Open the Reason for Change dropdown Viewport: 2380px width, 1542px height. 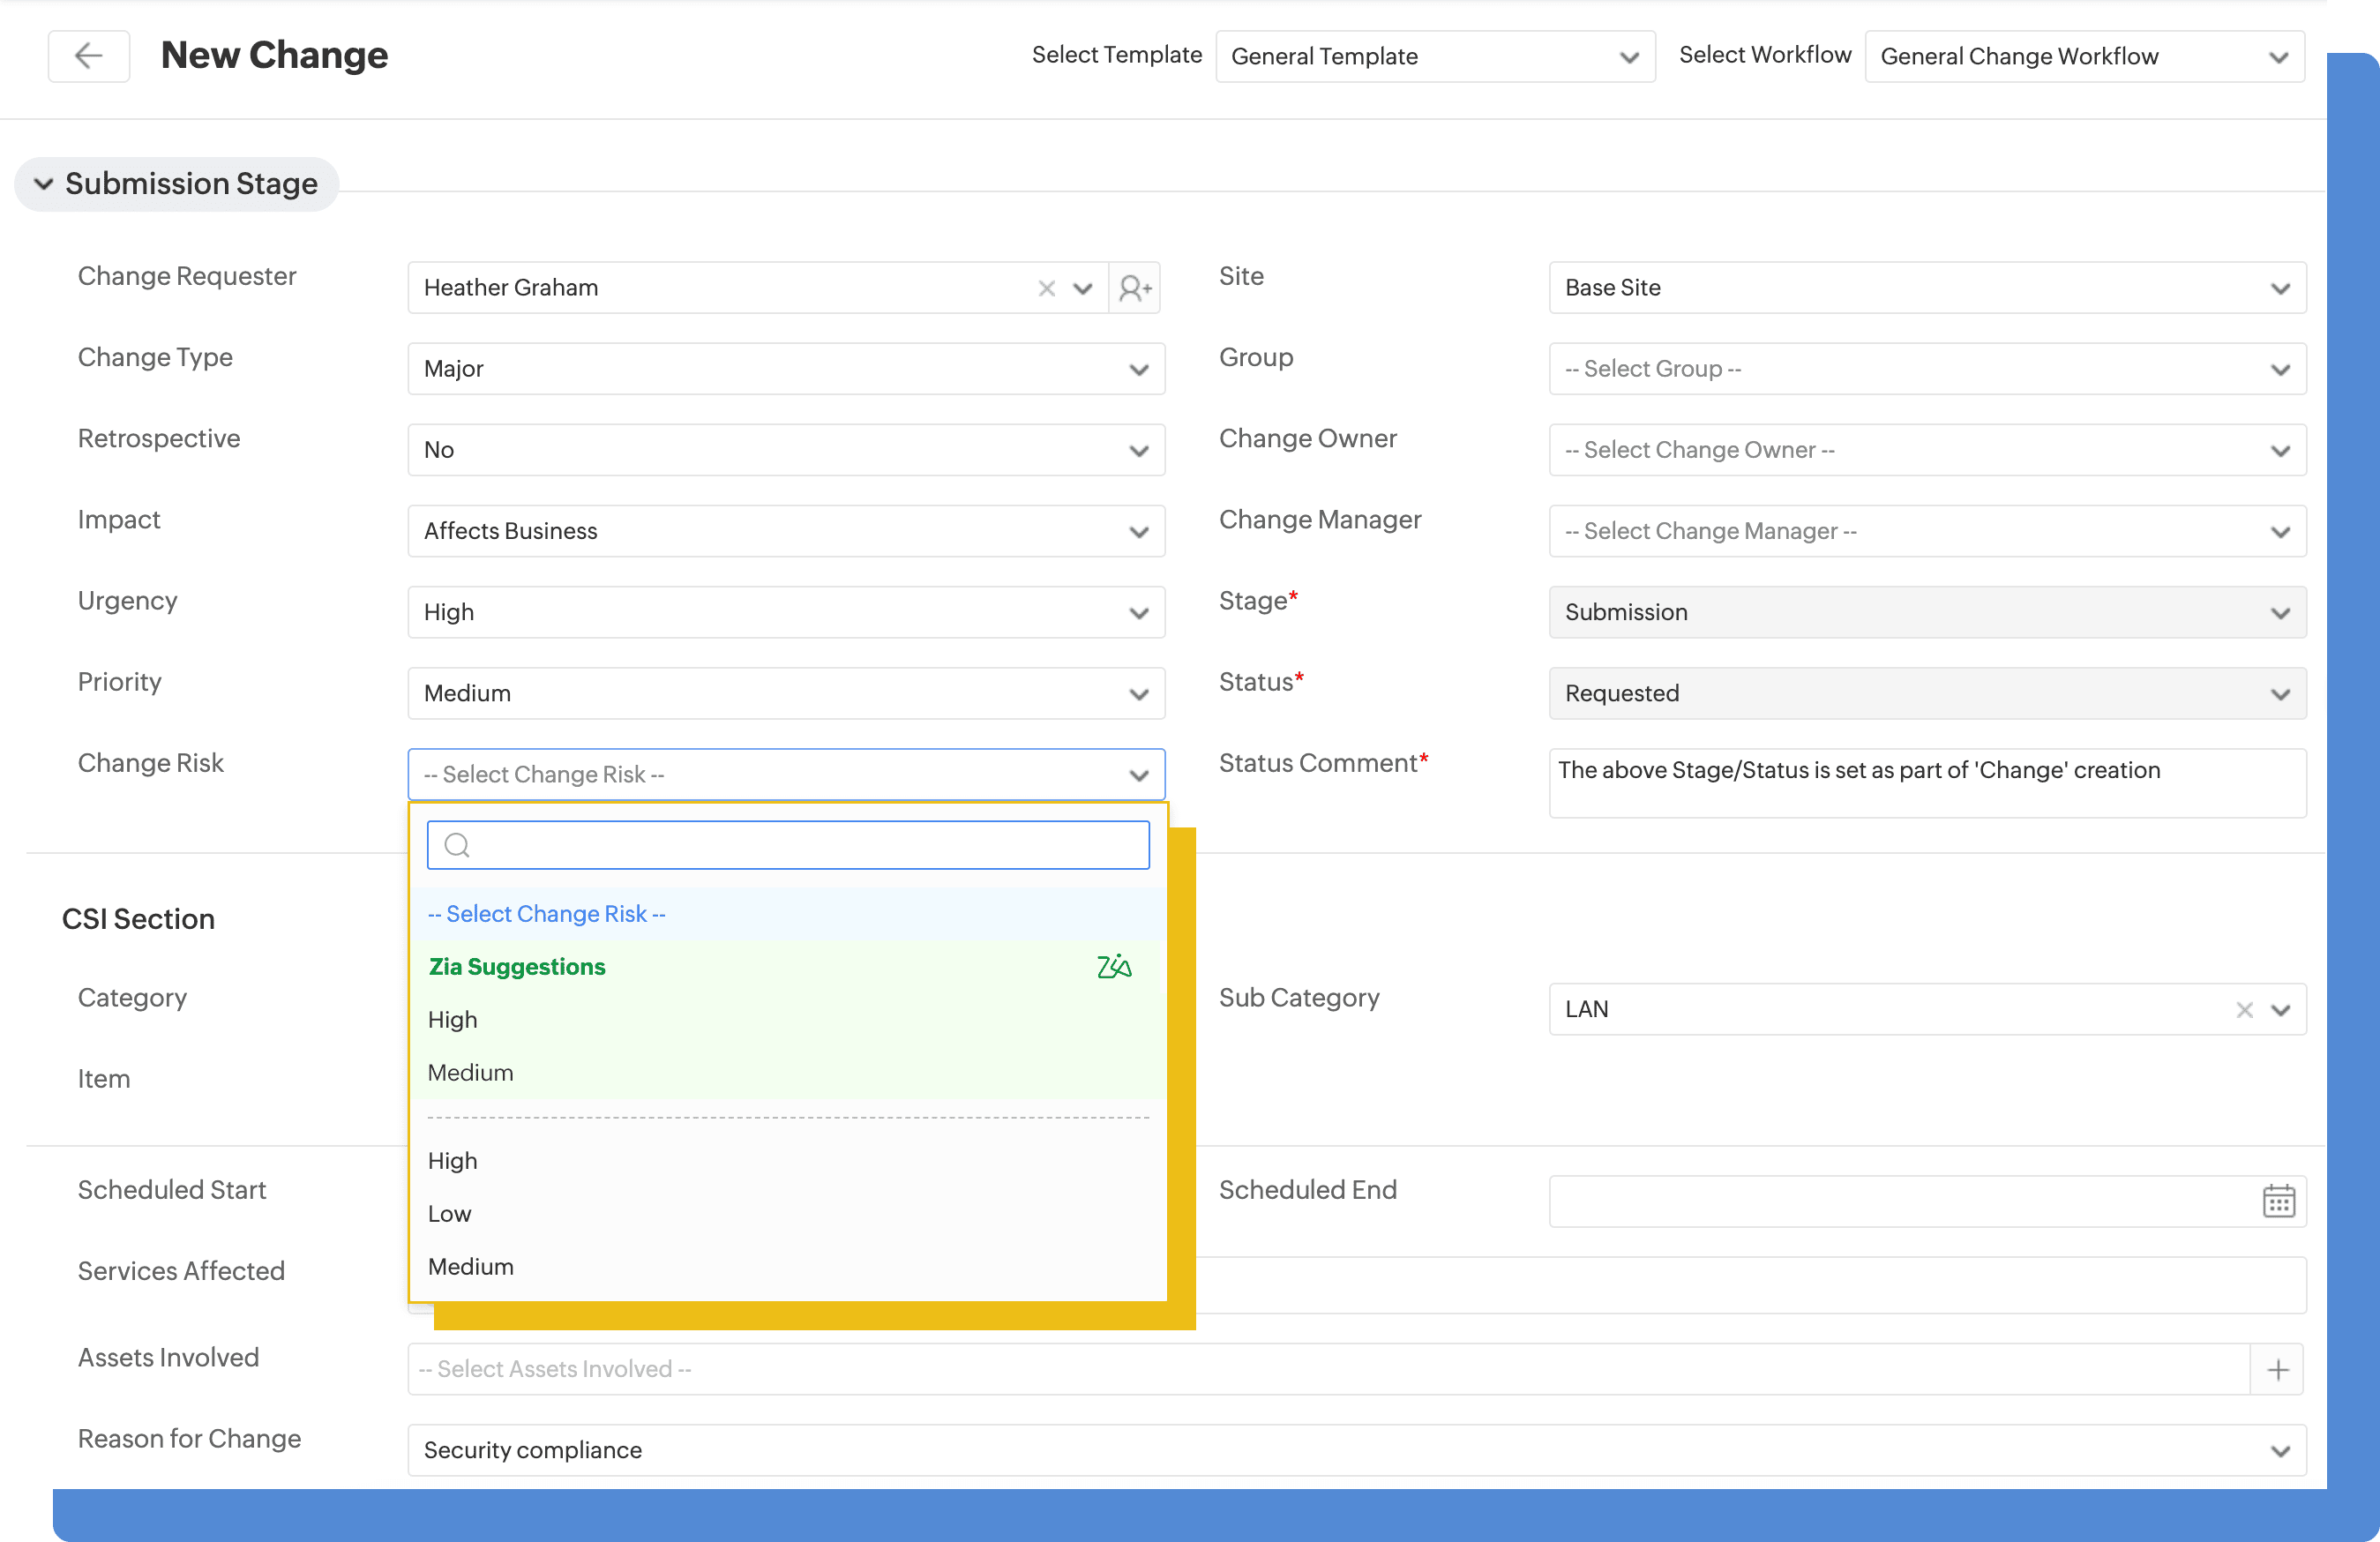(x=1355, y=1450)
